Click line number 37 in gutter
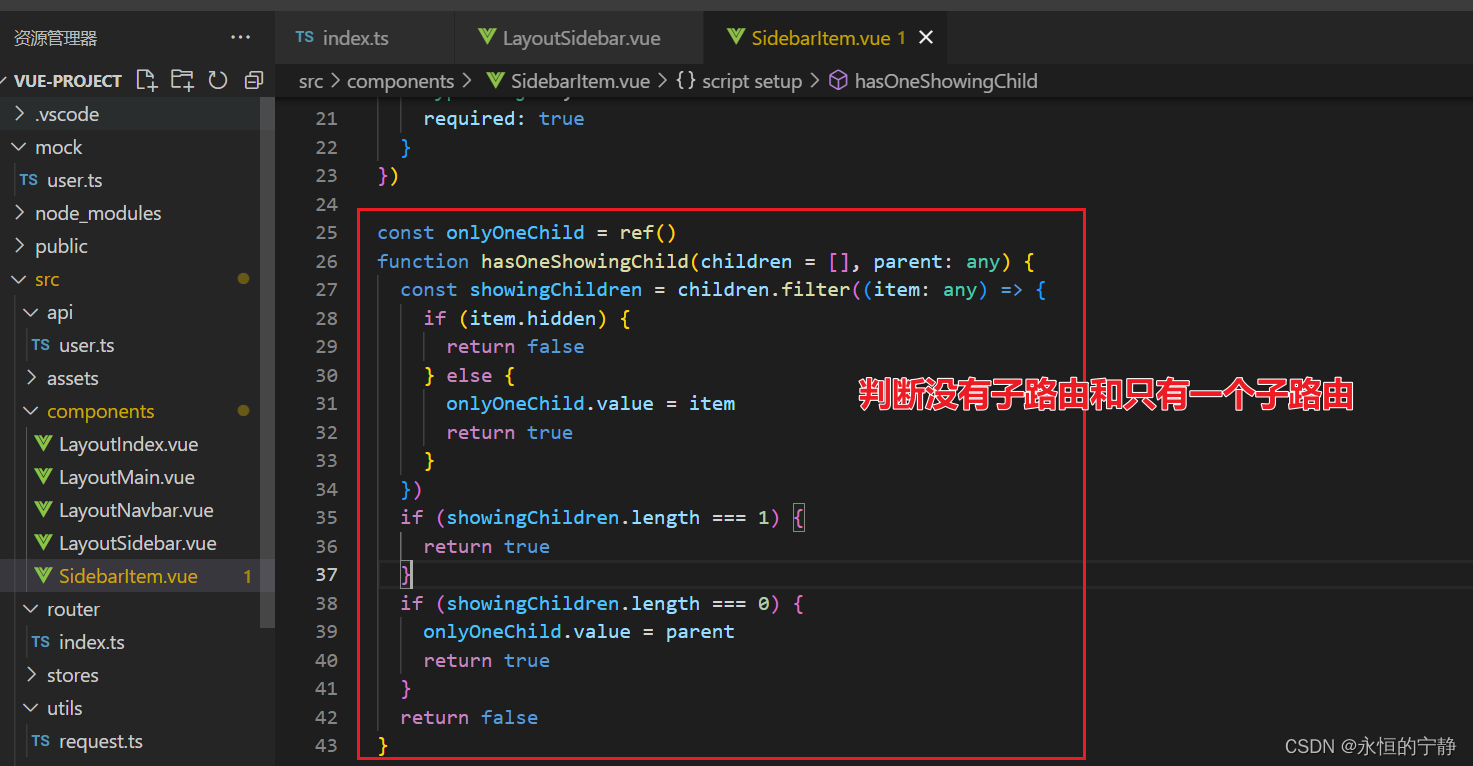The height and width of the screenshot is (766, 1473). [326, 575]
